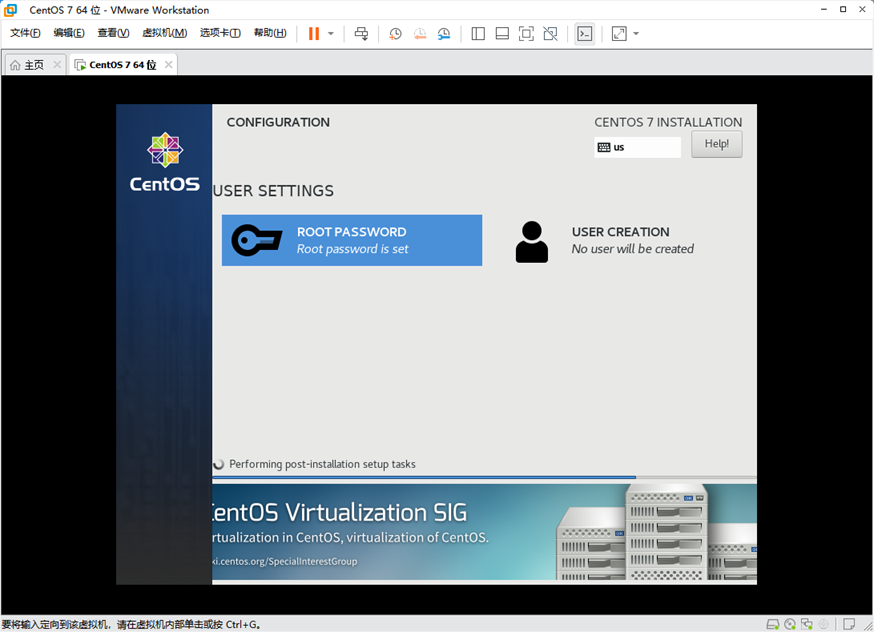874x632 pixels.
Task: Toggle the thumbnail bar view
Action: pyautogui.click(x=502, y=33)
